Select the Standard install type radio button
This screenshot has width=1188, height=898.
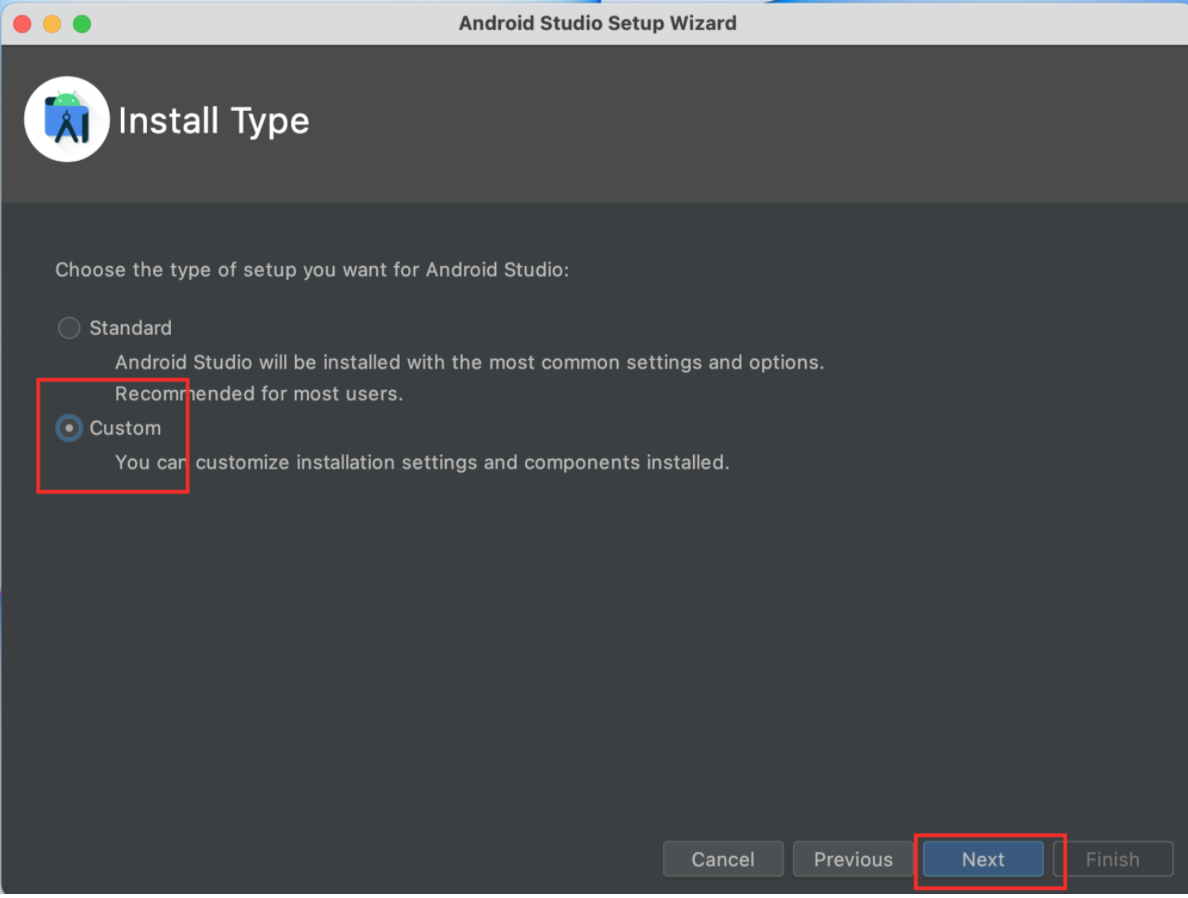(69, 328)
